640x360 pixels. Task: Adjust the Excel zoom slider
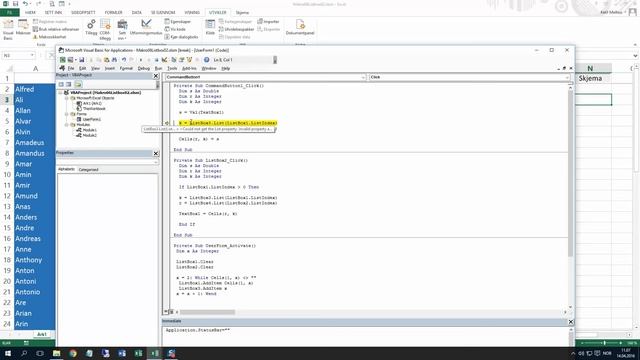(x=604, y=343)
